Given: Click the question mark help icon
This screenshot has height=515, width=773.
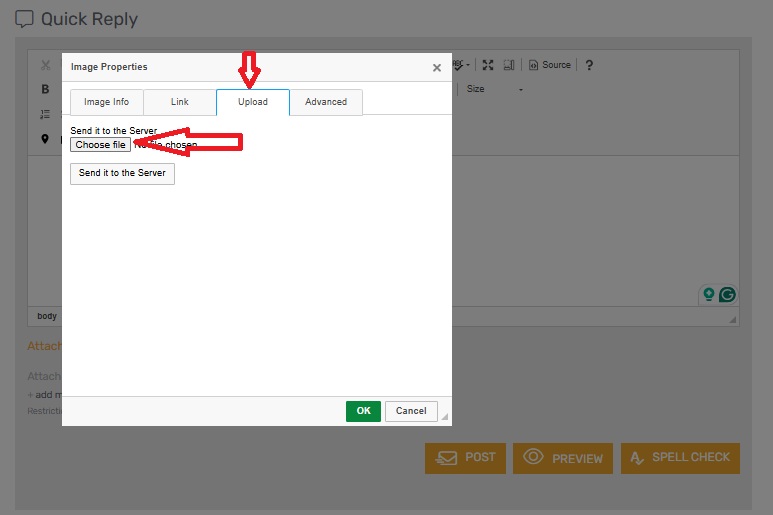Looking at the screenshot, I should 589,65.
